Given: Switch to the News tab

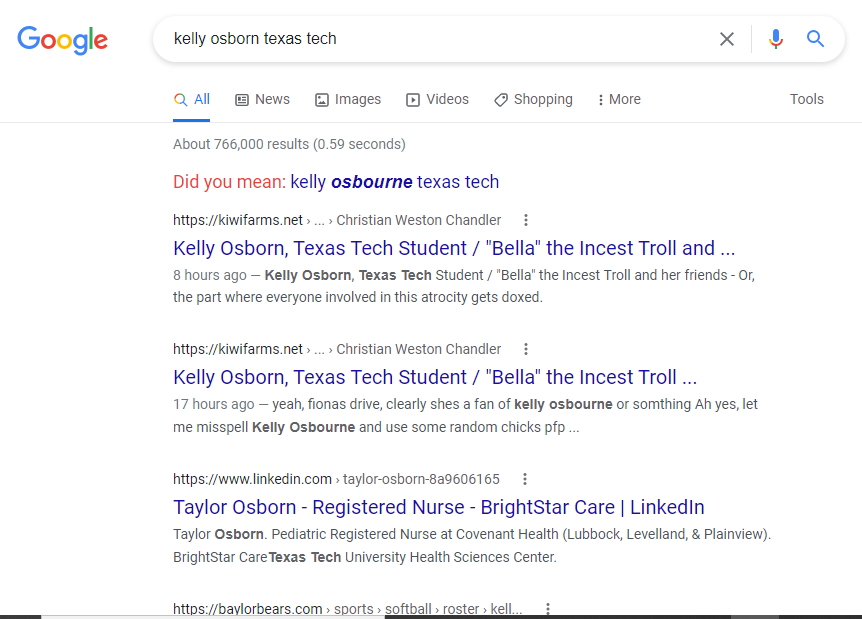Looking at the screenshot, I should point(262,100).
